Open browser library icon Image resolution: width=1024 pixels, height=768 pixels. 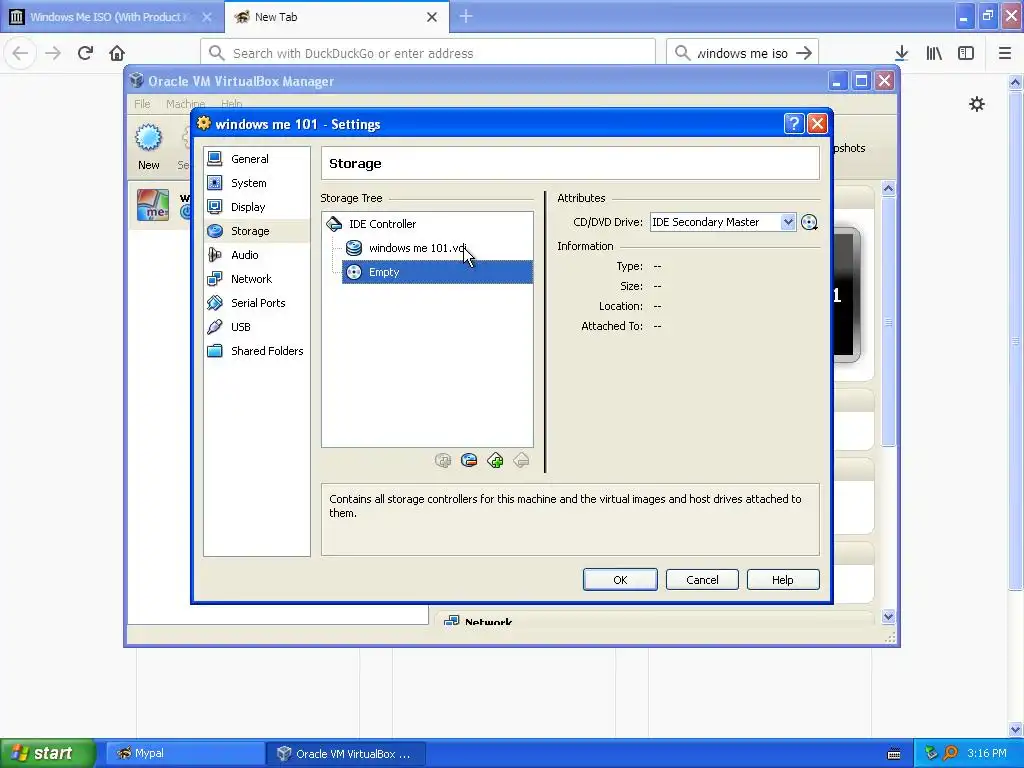[934, 53]
